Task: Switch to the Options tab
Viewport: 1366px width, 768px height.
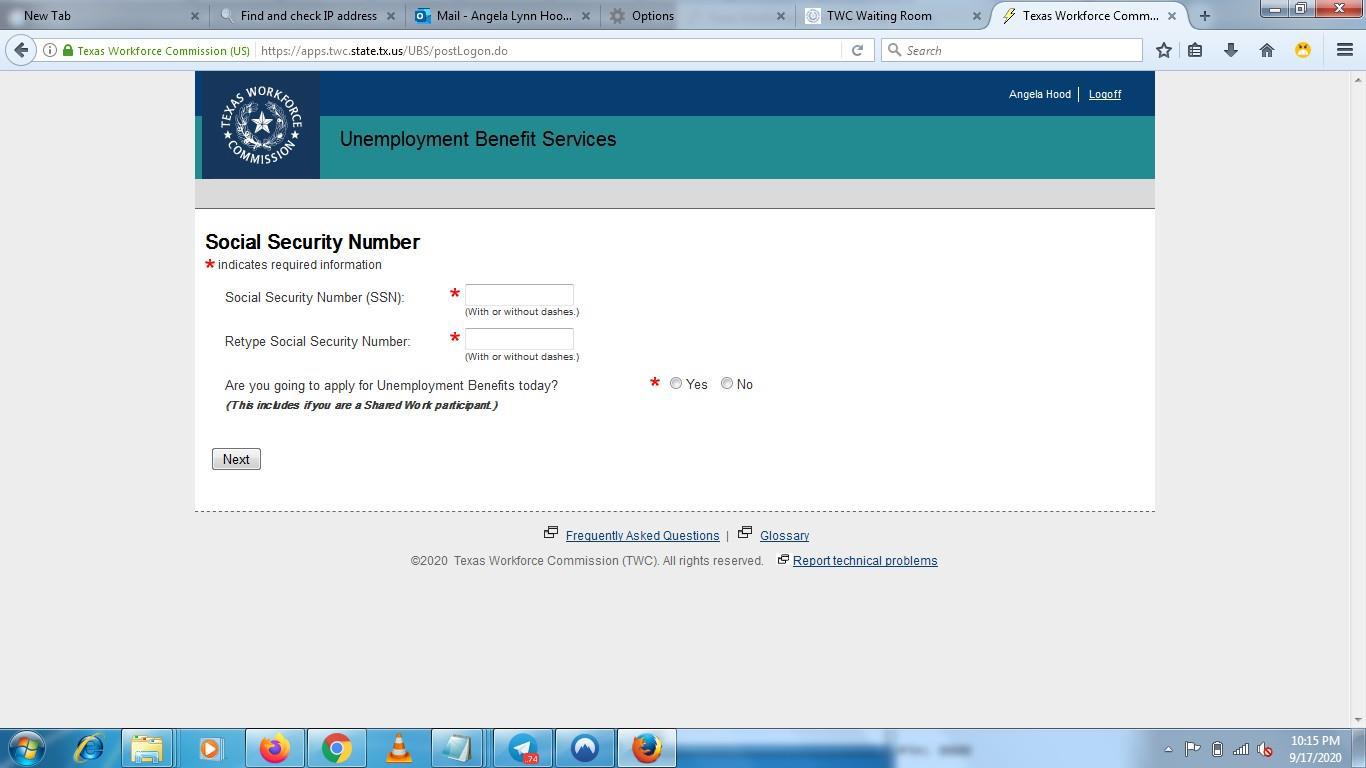Action: tap(698, 15)
